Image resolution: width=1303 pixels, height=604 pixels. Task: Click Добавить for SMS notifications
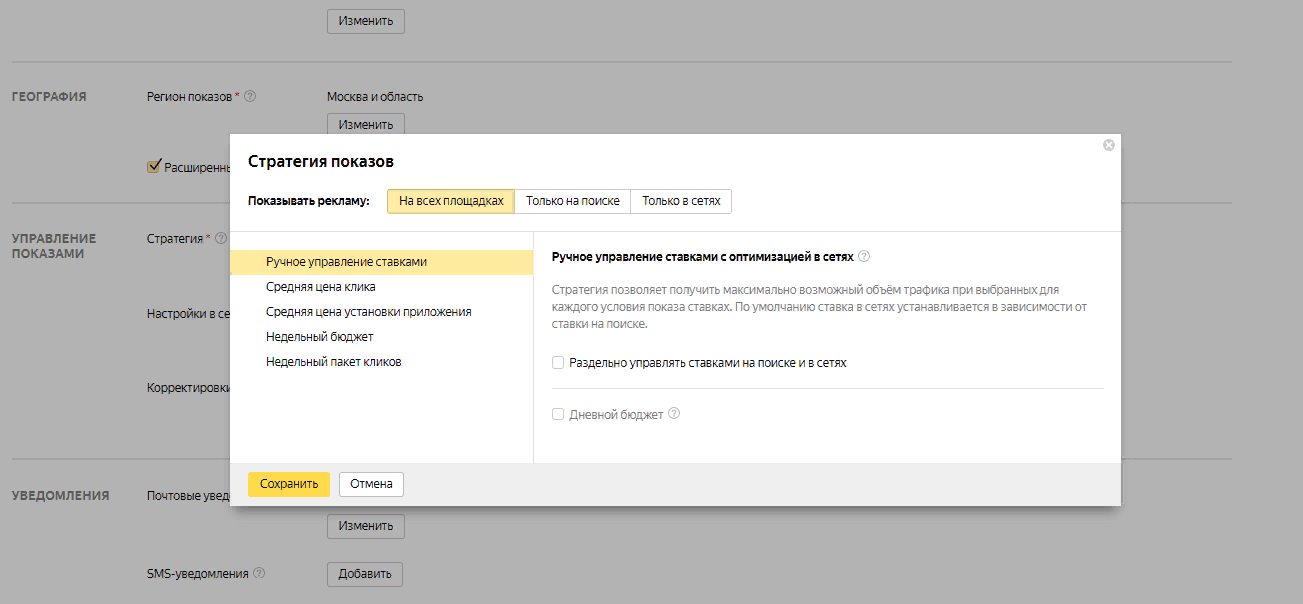[365, 574]
